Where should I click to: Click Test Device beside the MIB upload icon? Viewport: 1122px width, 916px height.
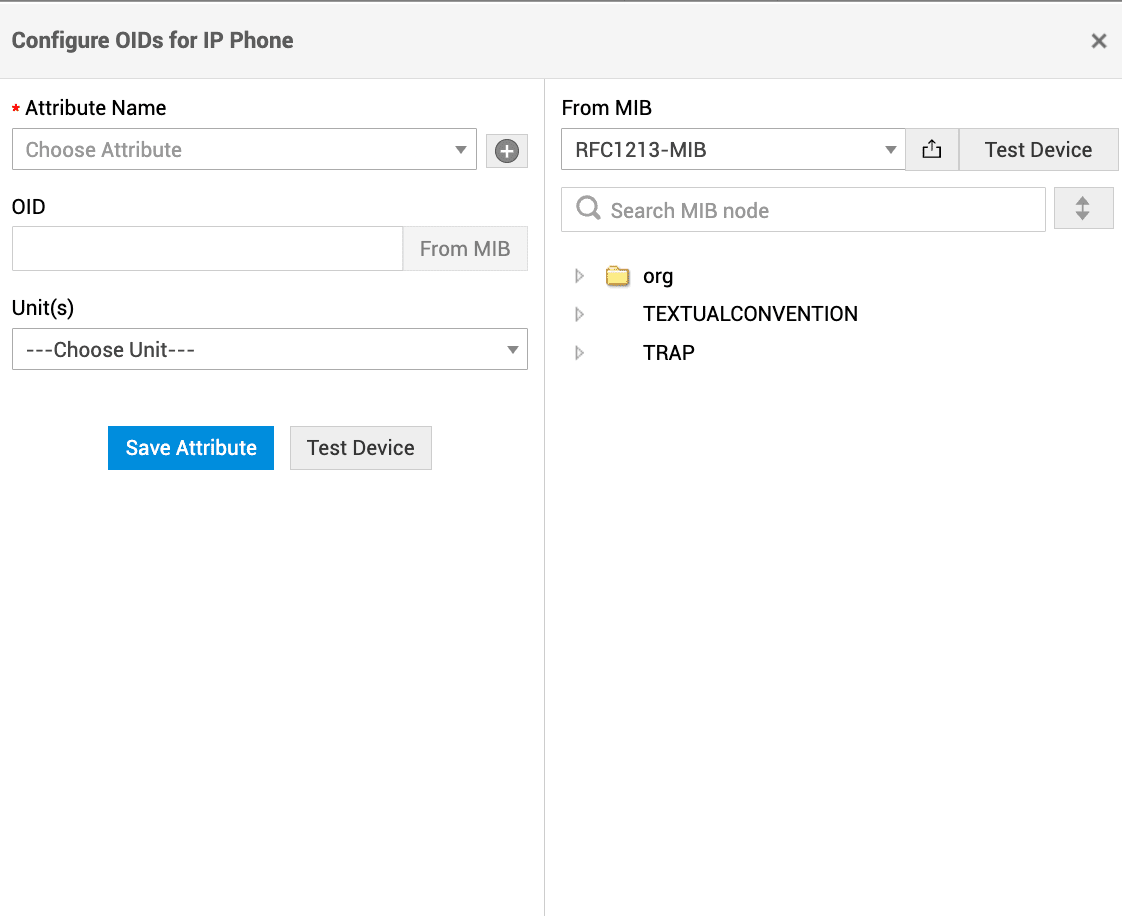[x=1038, y=150]
